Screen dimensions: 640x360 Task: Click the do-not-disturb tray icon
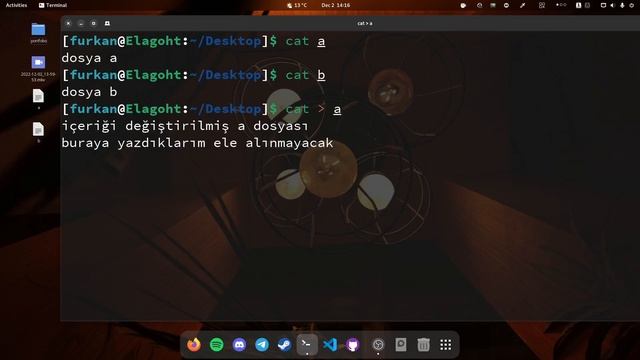coord(506,5)
